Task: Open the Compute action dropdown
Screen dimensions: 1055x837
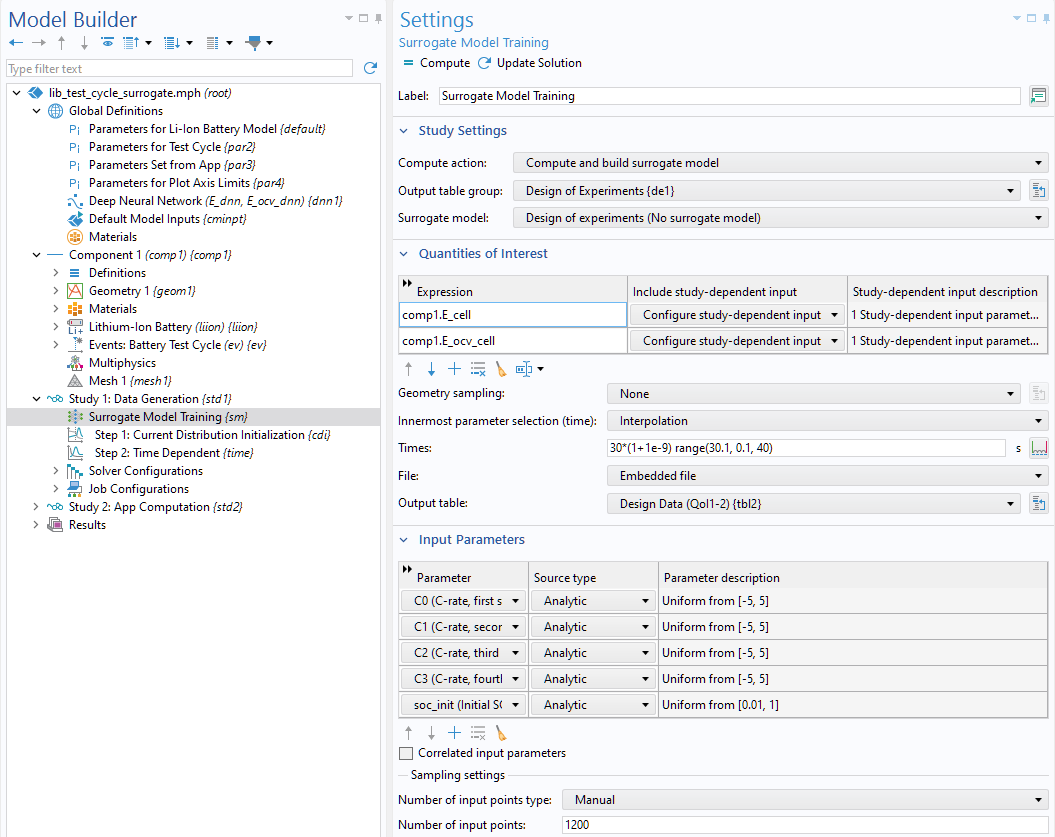Action: pos(780,163)
